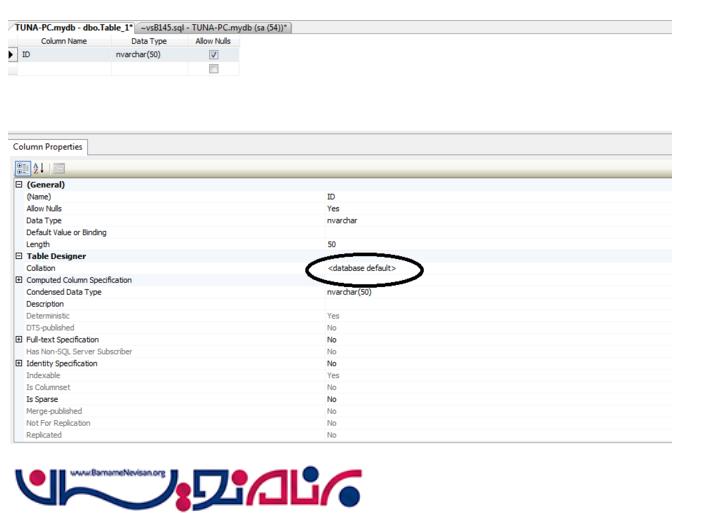The image size is (726, 513).
Task: Select the Length property row
Action: point(38,244)
